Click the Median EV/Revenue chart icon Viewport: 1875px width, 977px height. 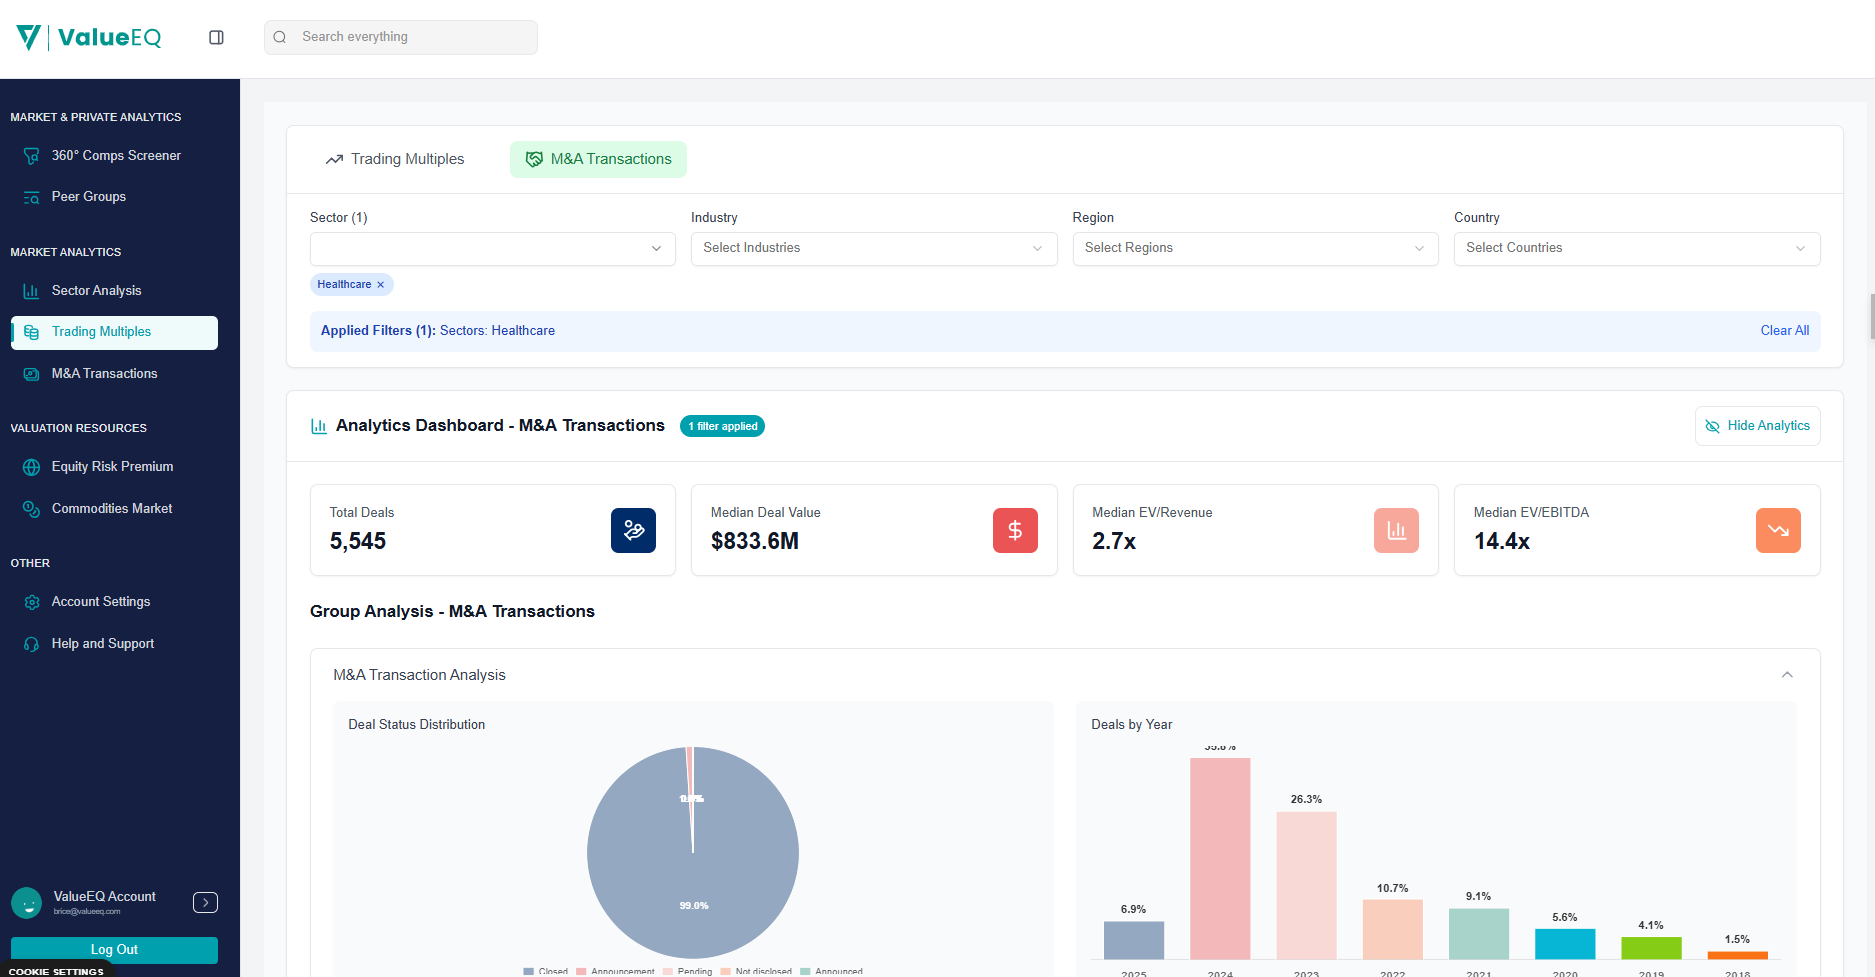[1395, 530]
